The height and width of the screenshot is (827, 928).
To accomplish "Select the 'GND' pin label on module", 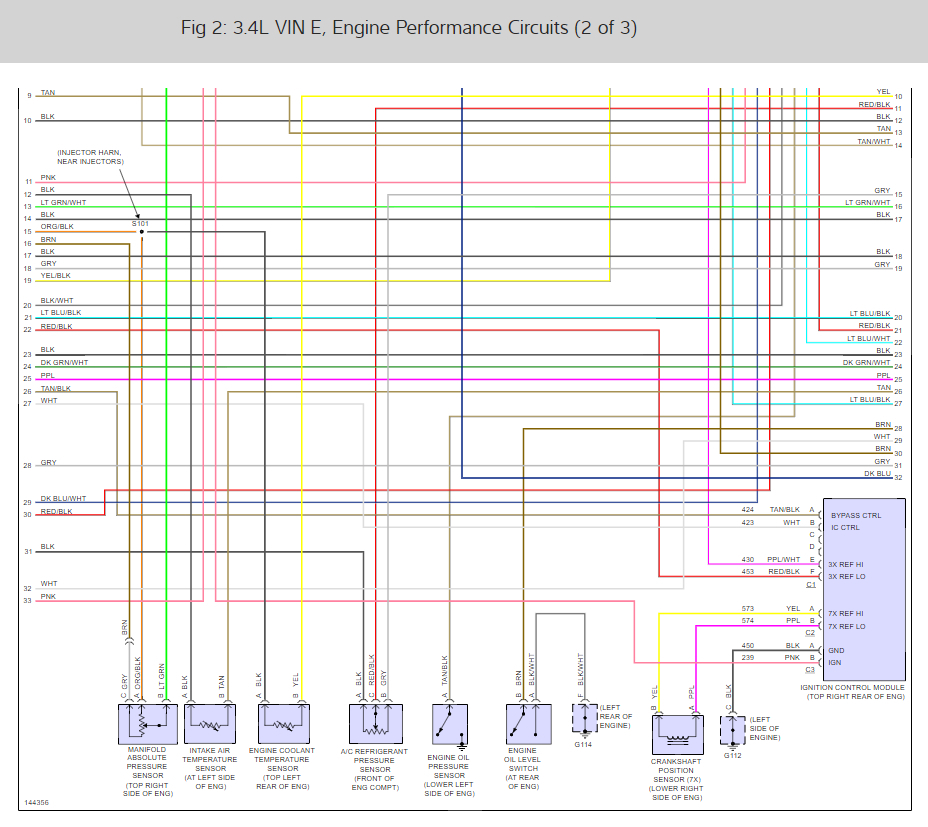I will 836,651.
